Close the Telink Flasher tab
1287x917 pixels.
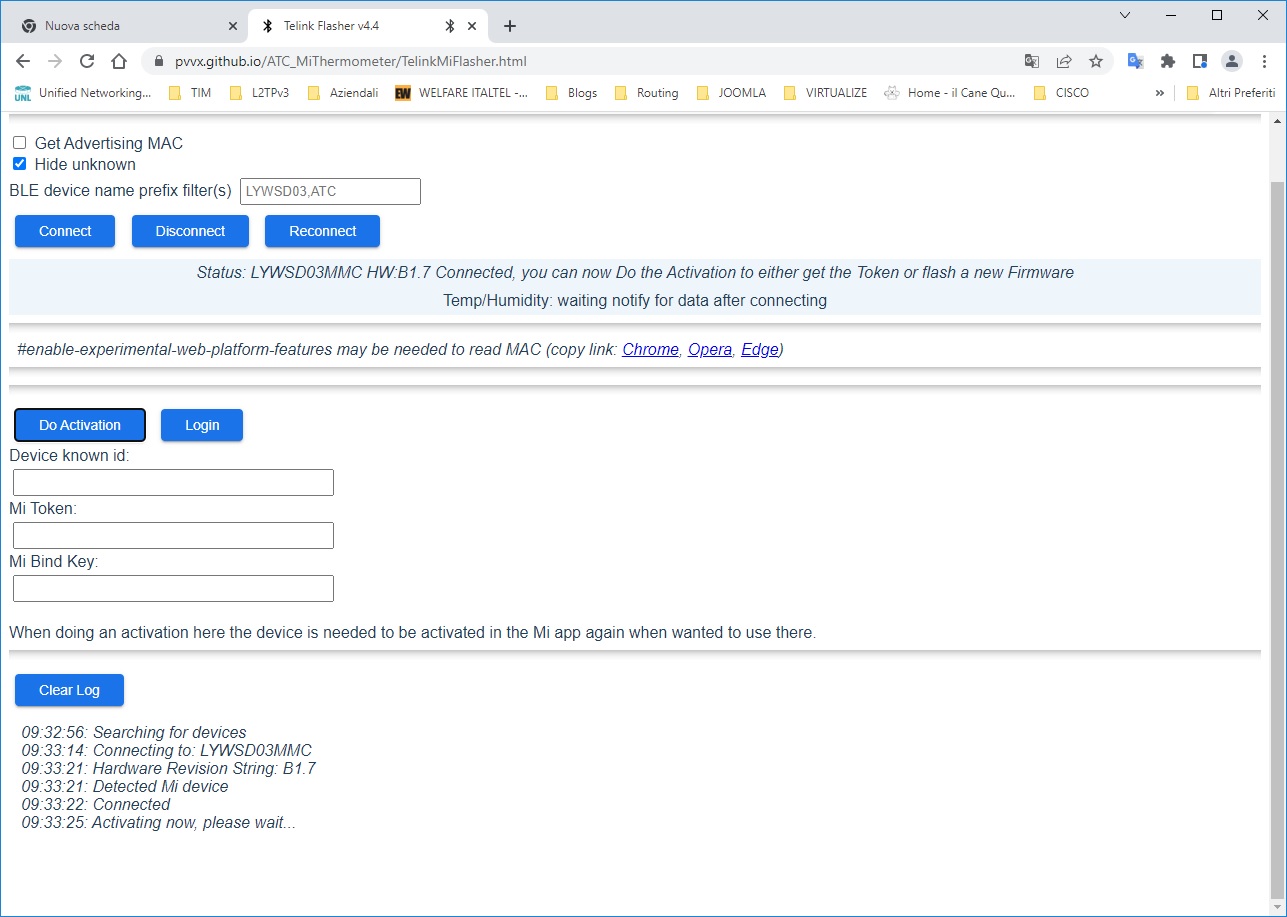pyautogui.click(x=472, y=26)
